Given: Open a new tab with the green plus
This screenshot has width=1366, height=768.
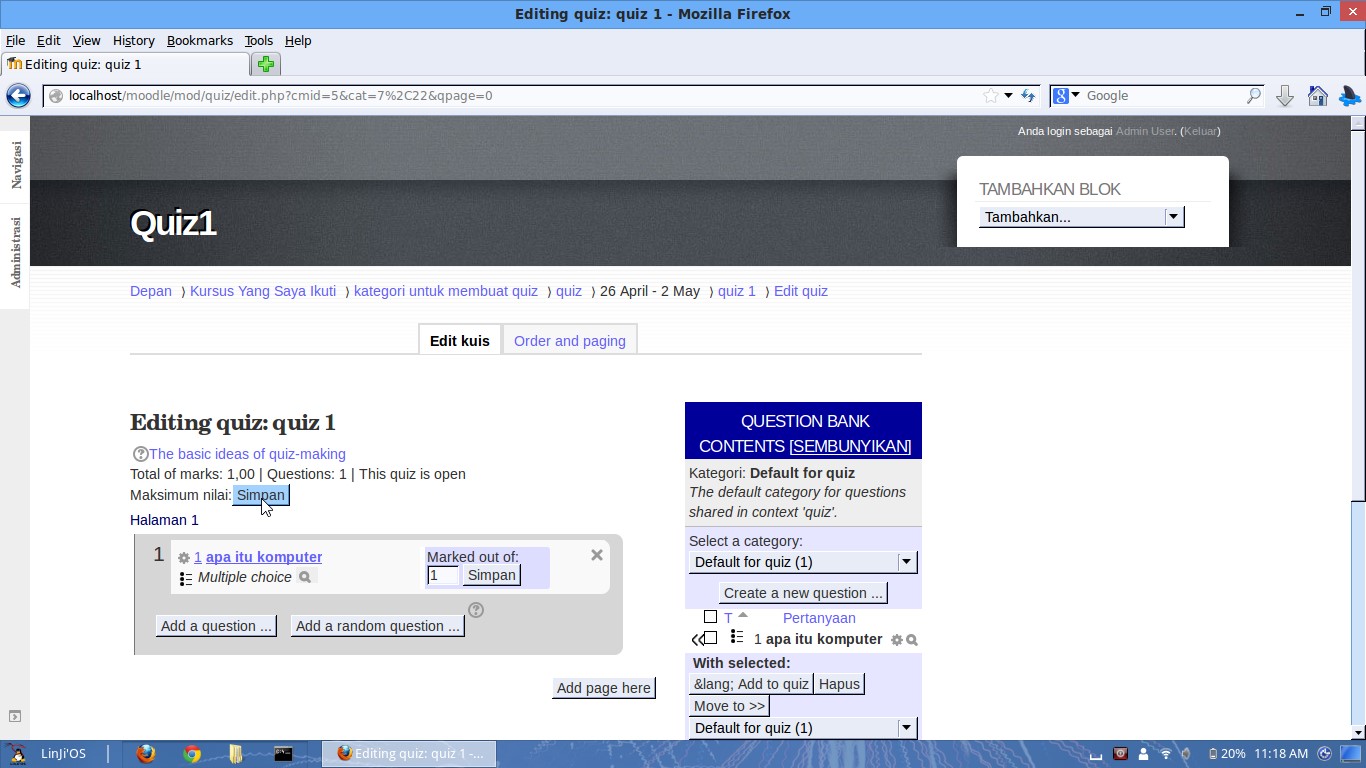Looking at the screenshot, I should [265, 64].
